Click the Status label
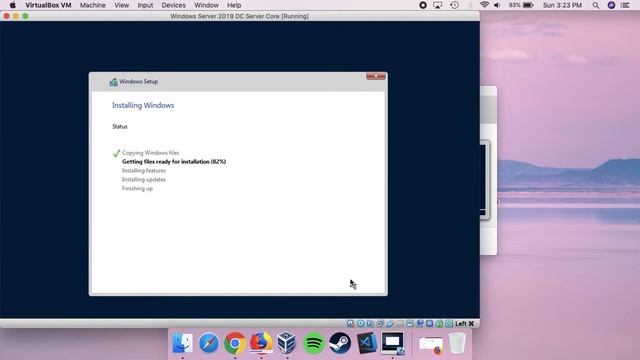The width and height of the screenshot is (640, 360). (120, 127)
